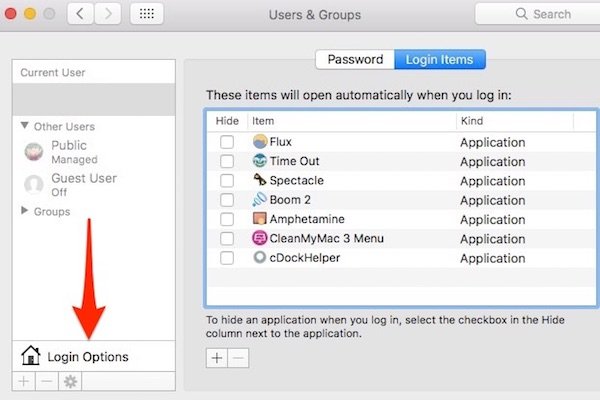Viewport: 600px width, 400px height.
Task: Expand the Groups disclosure triangle
Action: tap(25, 212)
